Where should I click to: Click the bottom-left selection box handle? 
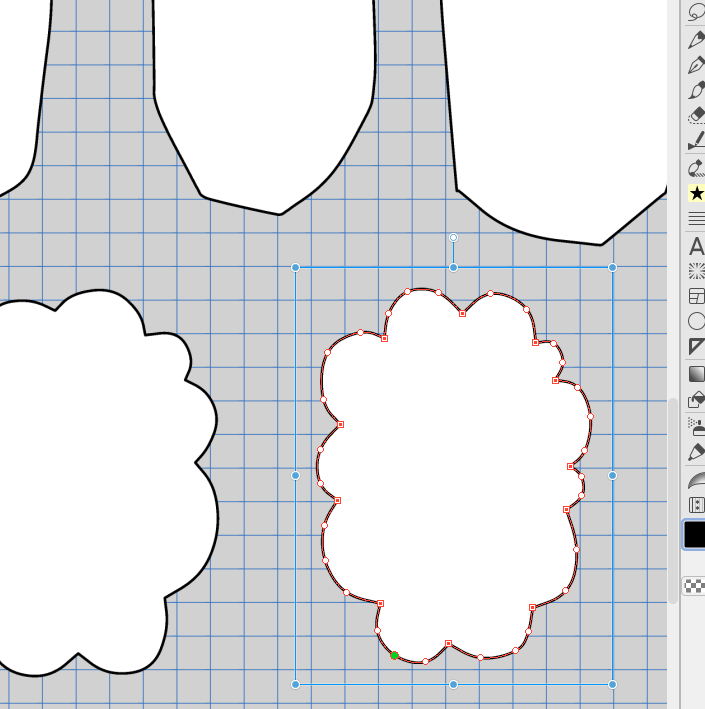pos(295,684)
